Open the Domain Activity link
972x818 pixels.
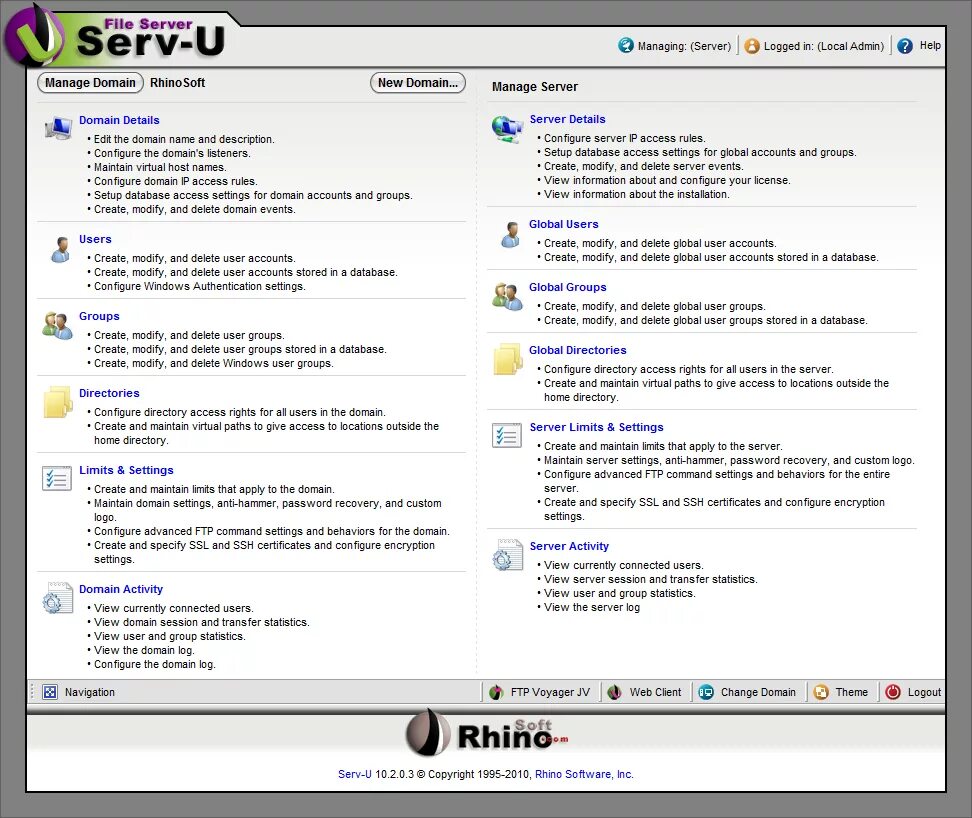[121, 589]
